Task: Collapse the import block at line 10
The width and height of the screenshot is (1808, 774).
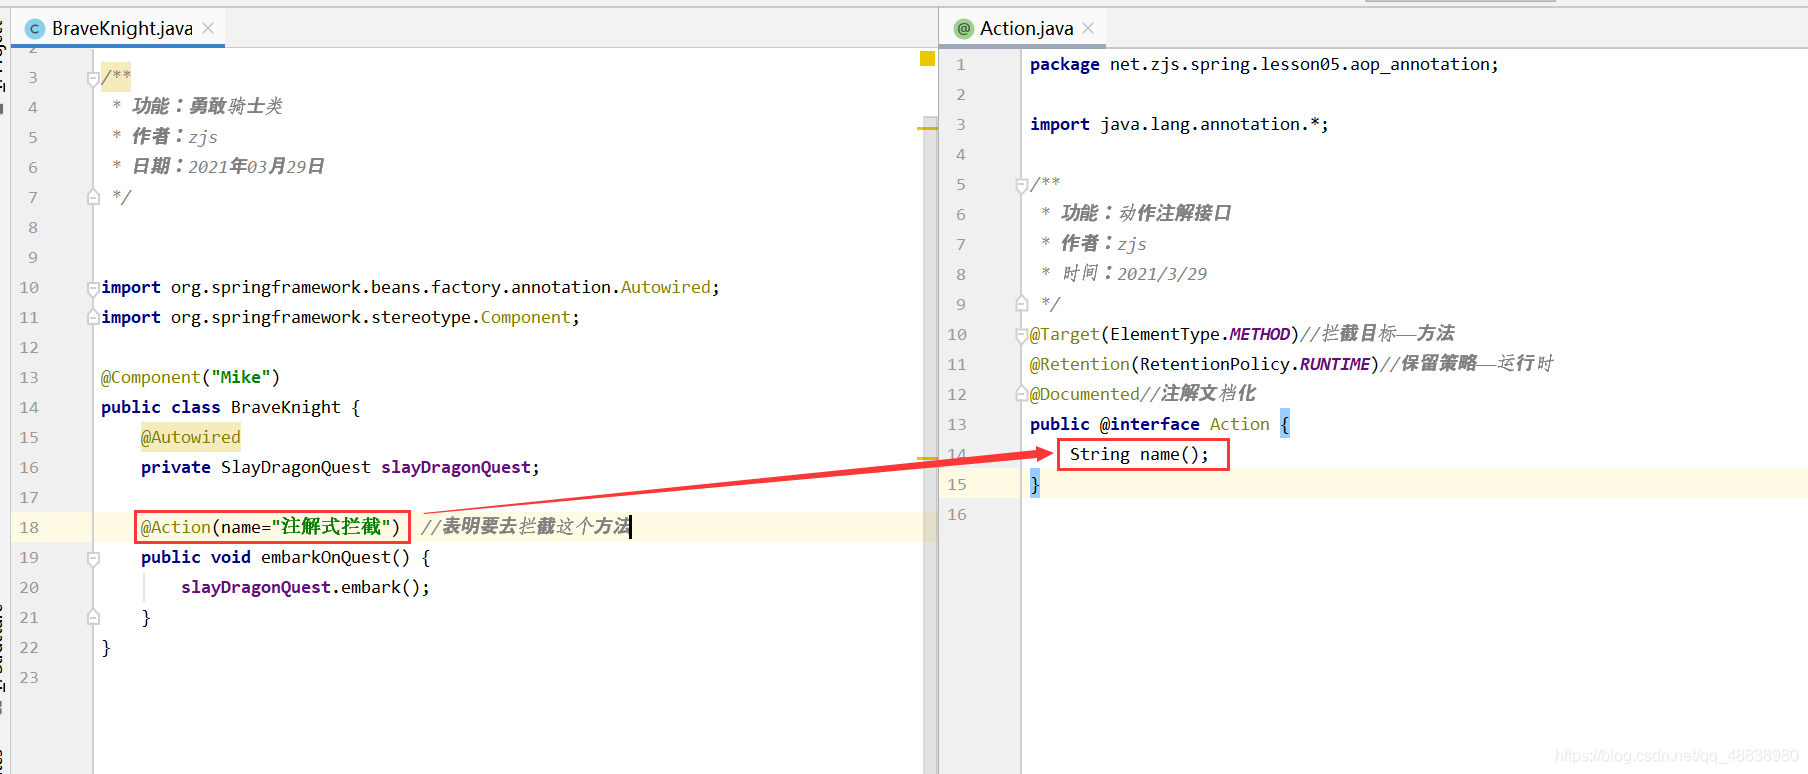Action: (93, 288)
